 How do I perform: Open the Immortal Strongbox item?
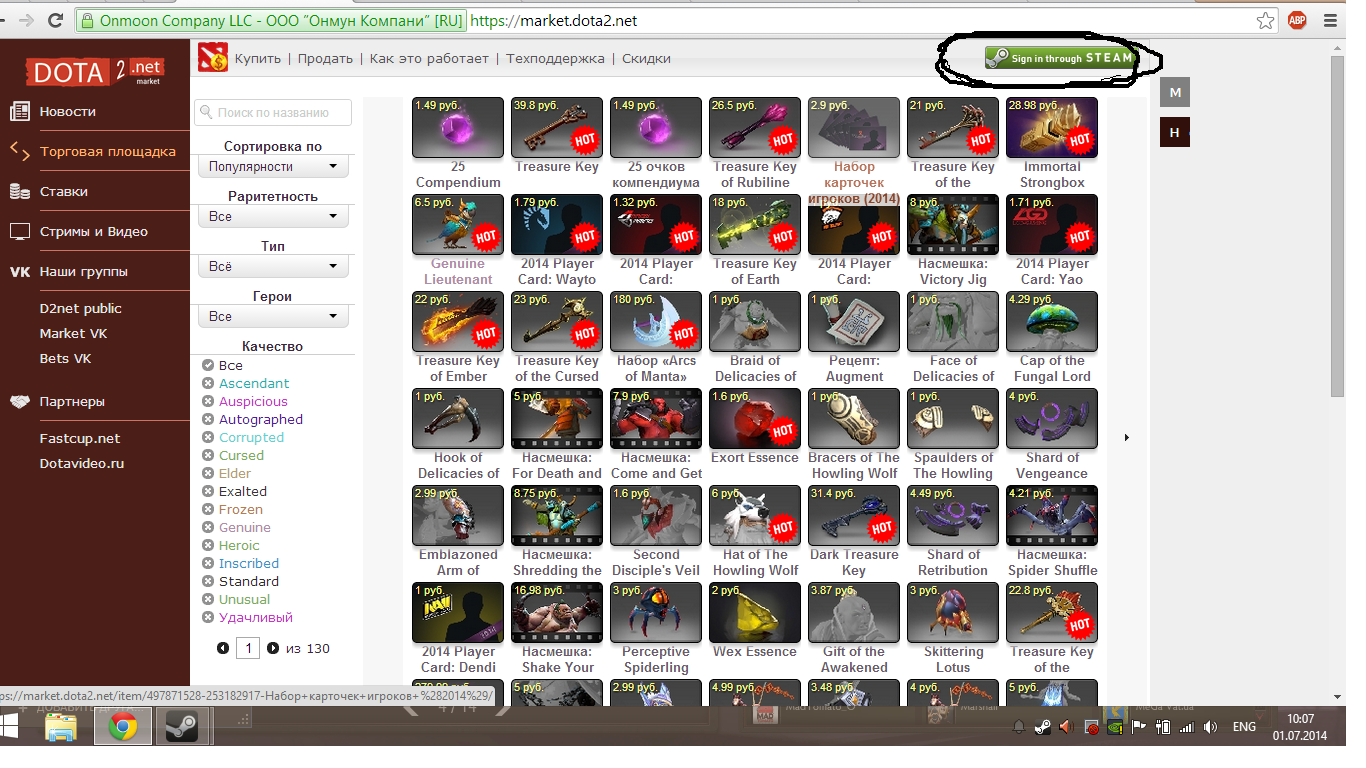click(x=1051, y=127)
